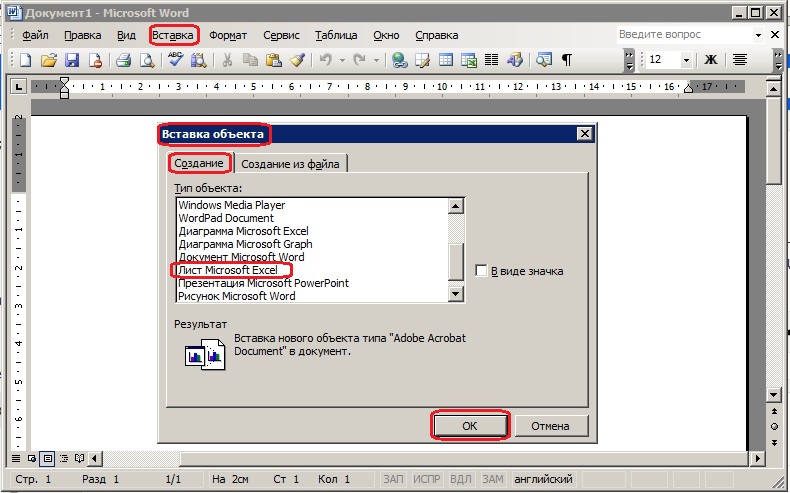Open the Окно menu
The width and height of the screenshot is (790, 493).
[386, 35]
